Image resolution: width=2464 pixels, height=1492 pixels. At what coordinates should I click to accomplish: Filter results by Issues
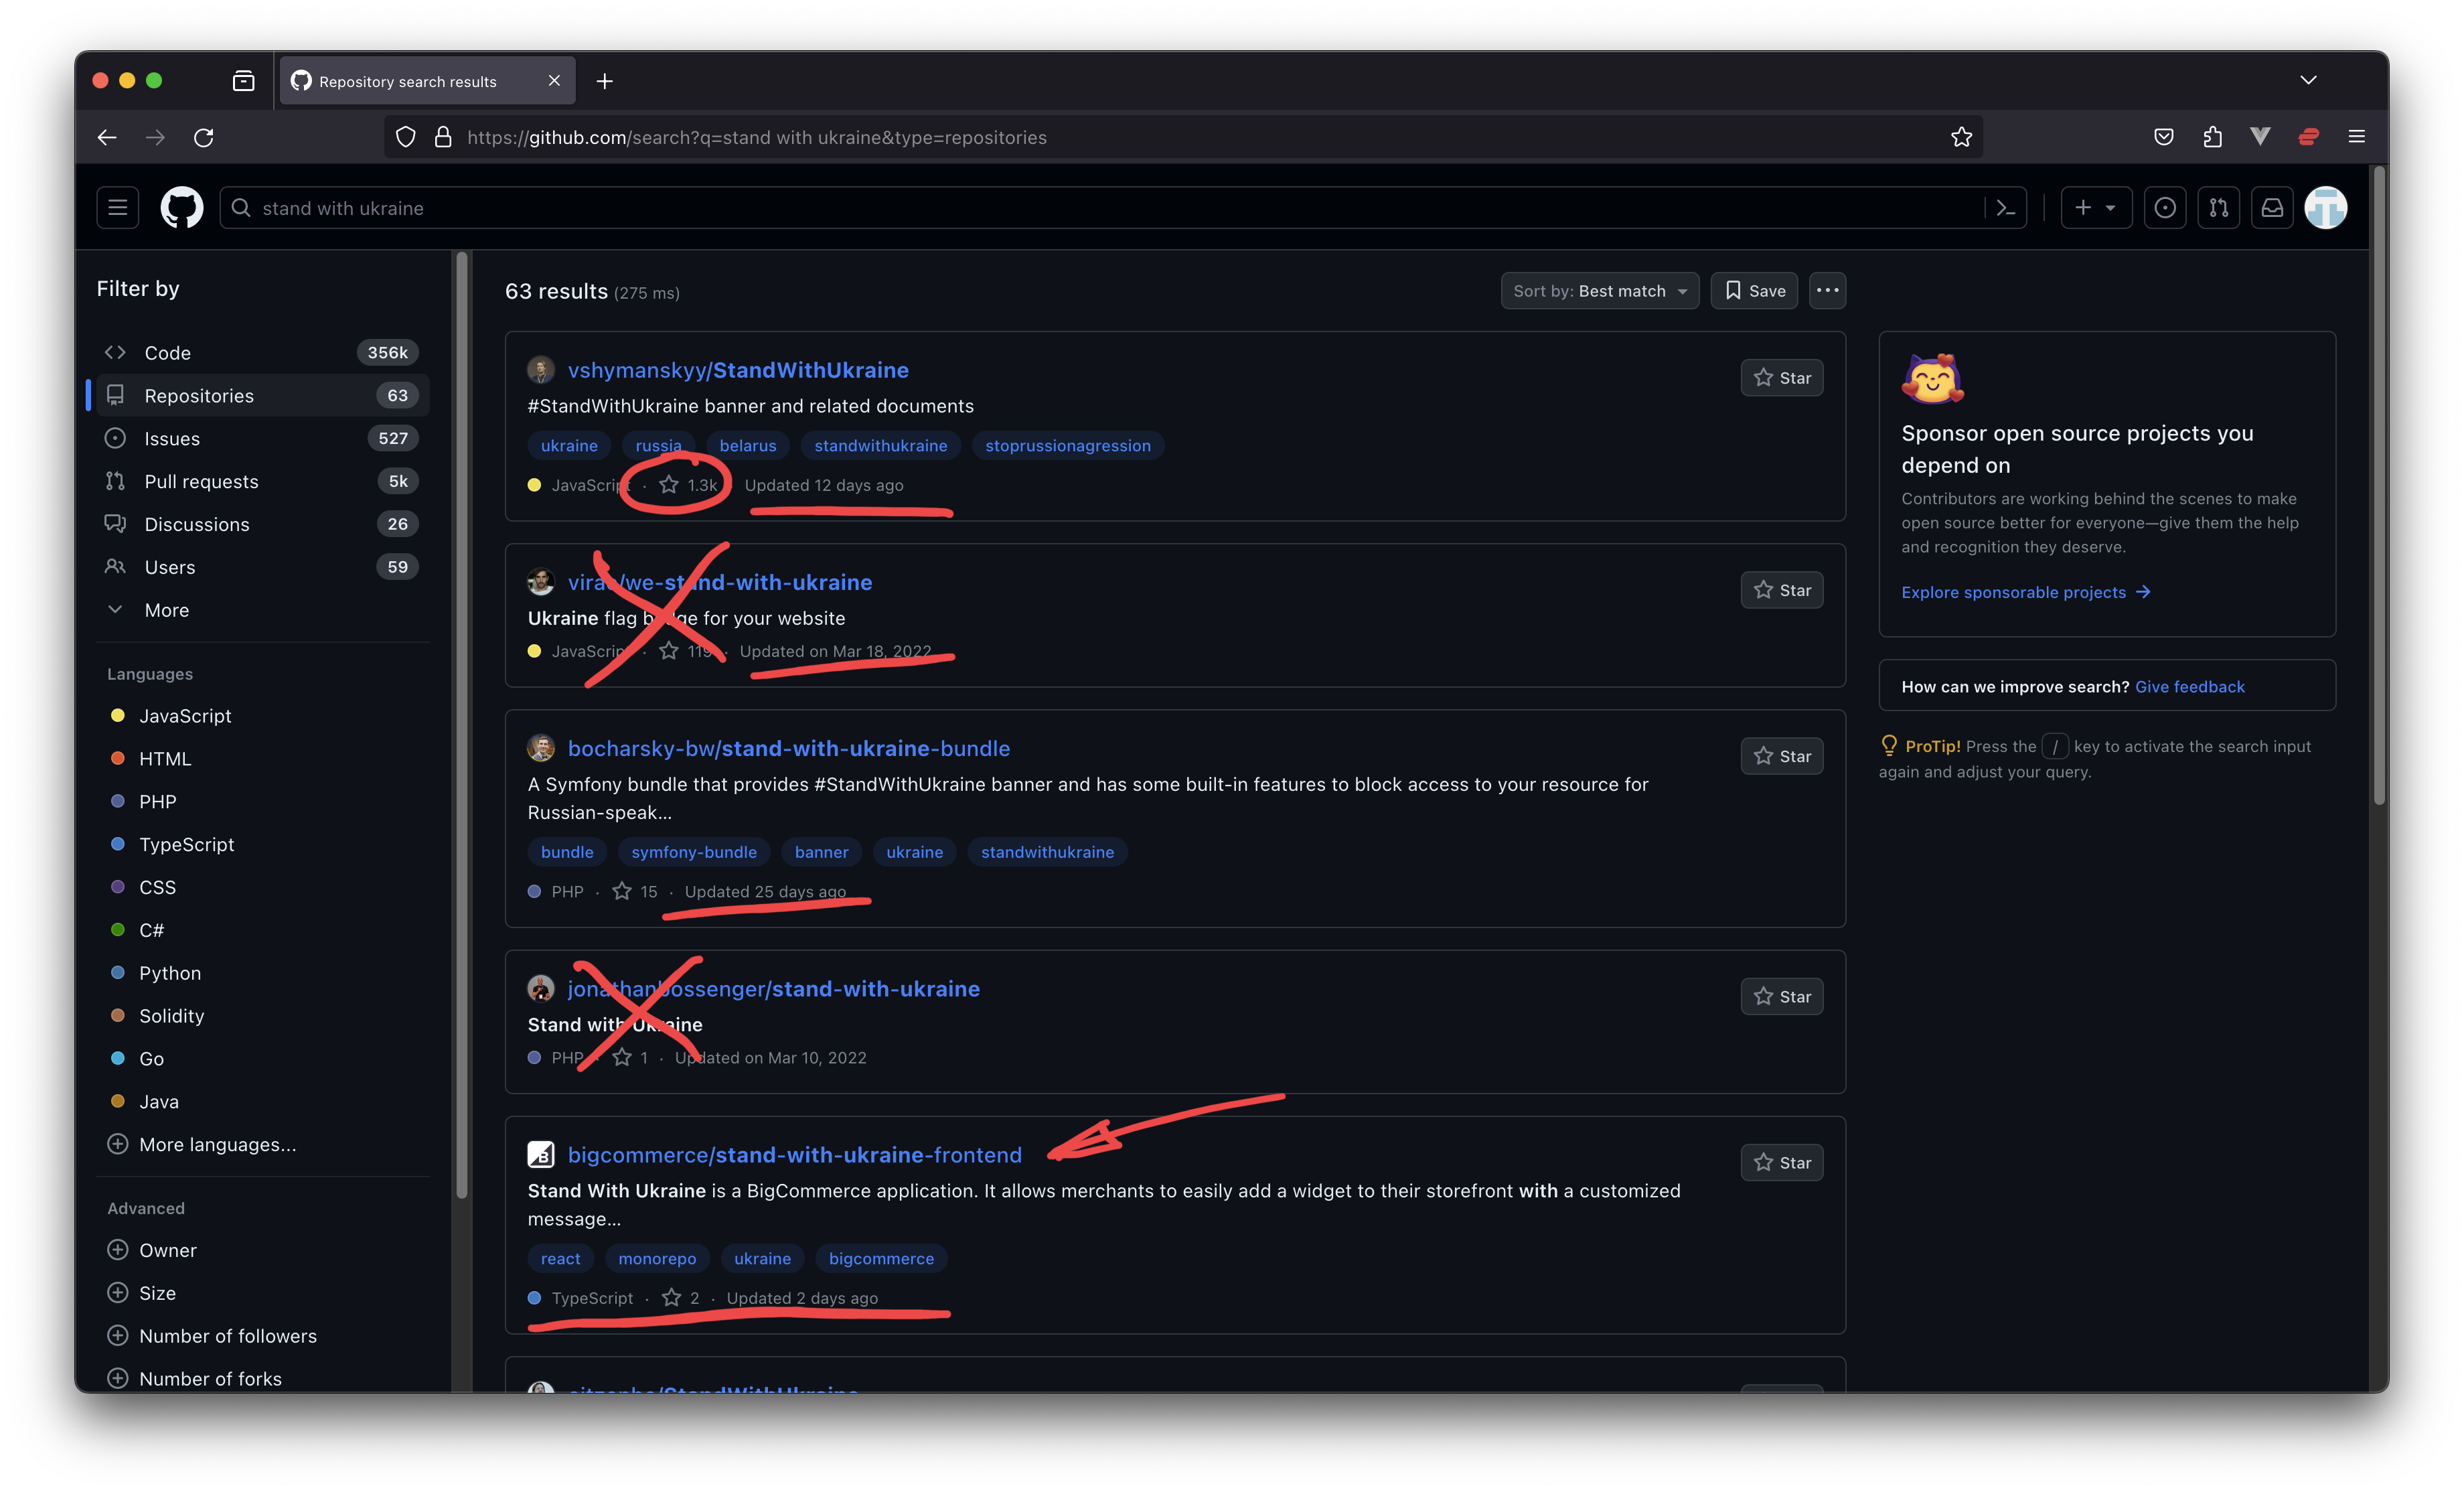point(172,439)
